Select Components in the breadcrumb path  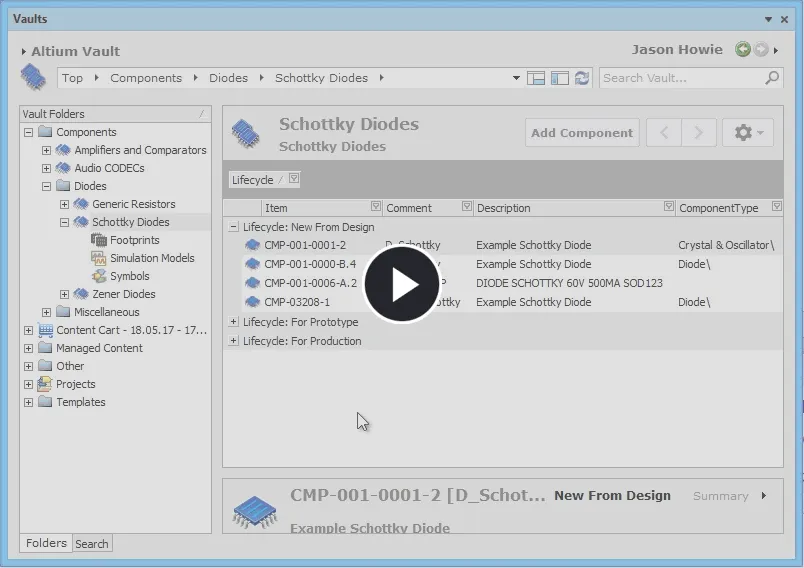(x=146, y=78)
